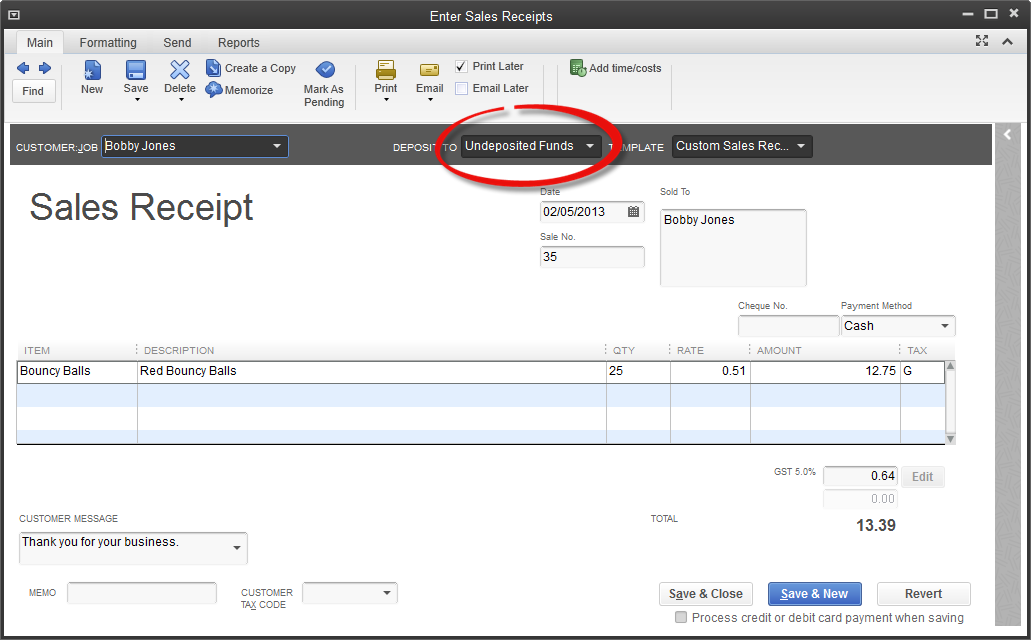The image size is (1031, 640).
Task: Click the Create a Copy icon
Action: (214, 68)
